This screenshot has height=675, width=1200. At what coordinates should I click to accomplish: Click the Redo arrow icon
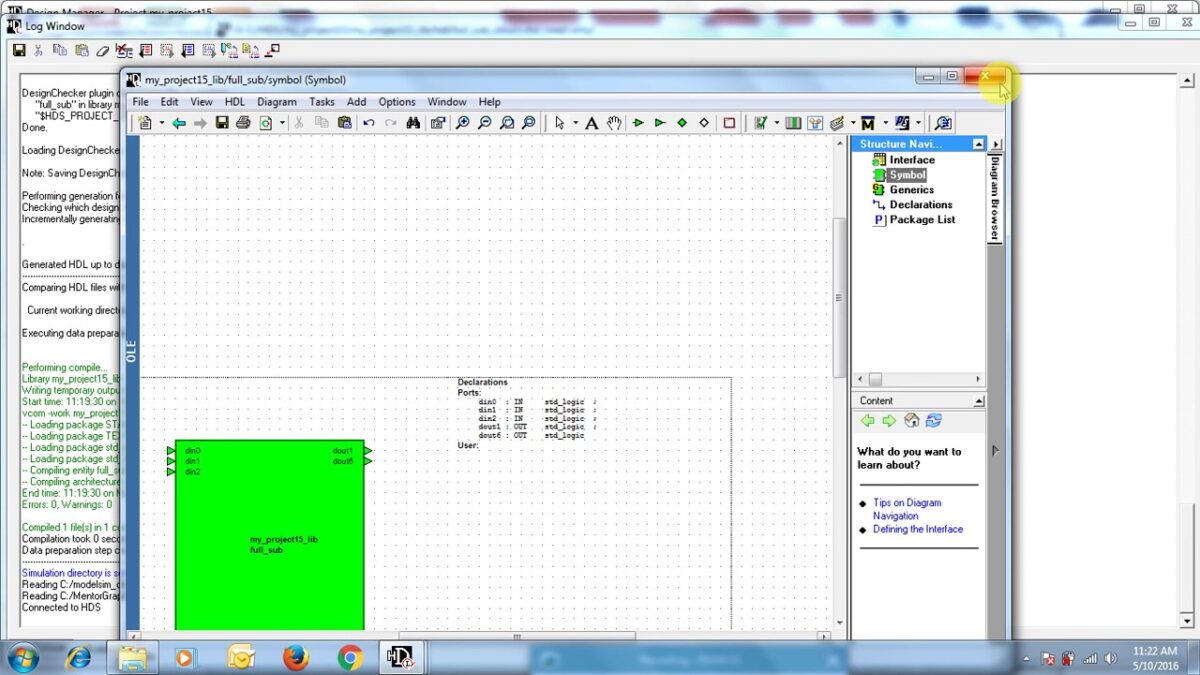(391, 123)
